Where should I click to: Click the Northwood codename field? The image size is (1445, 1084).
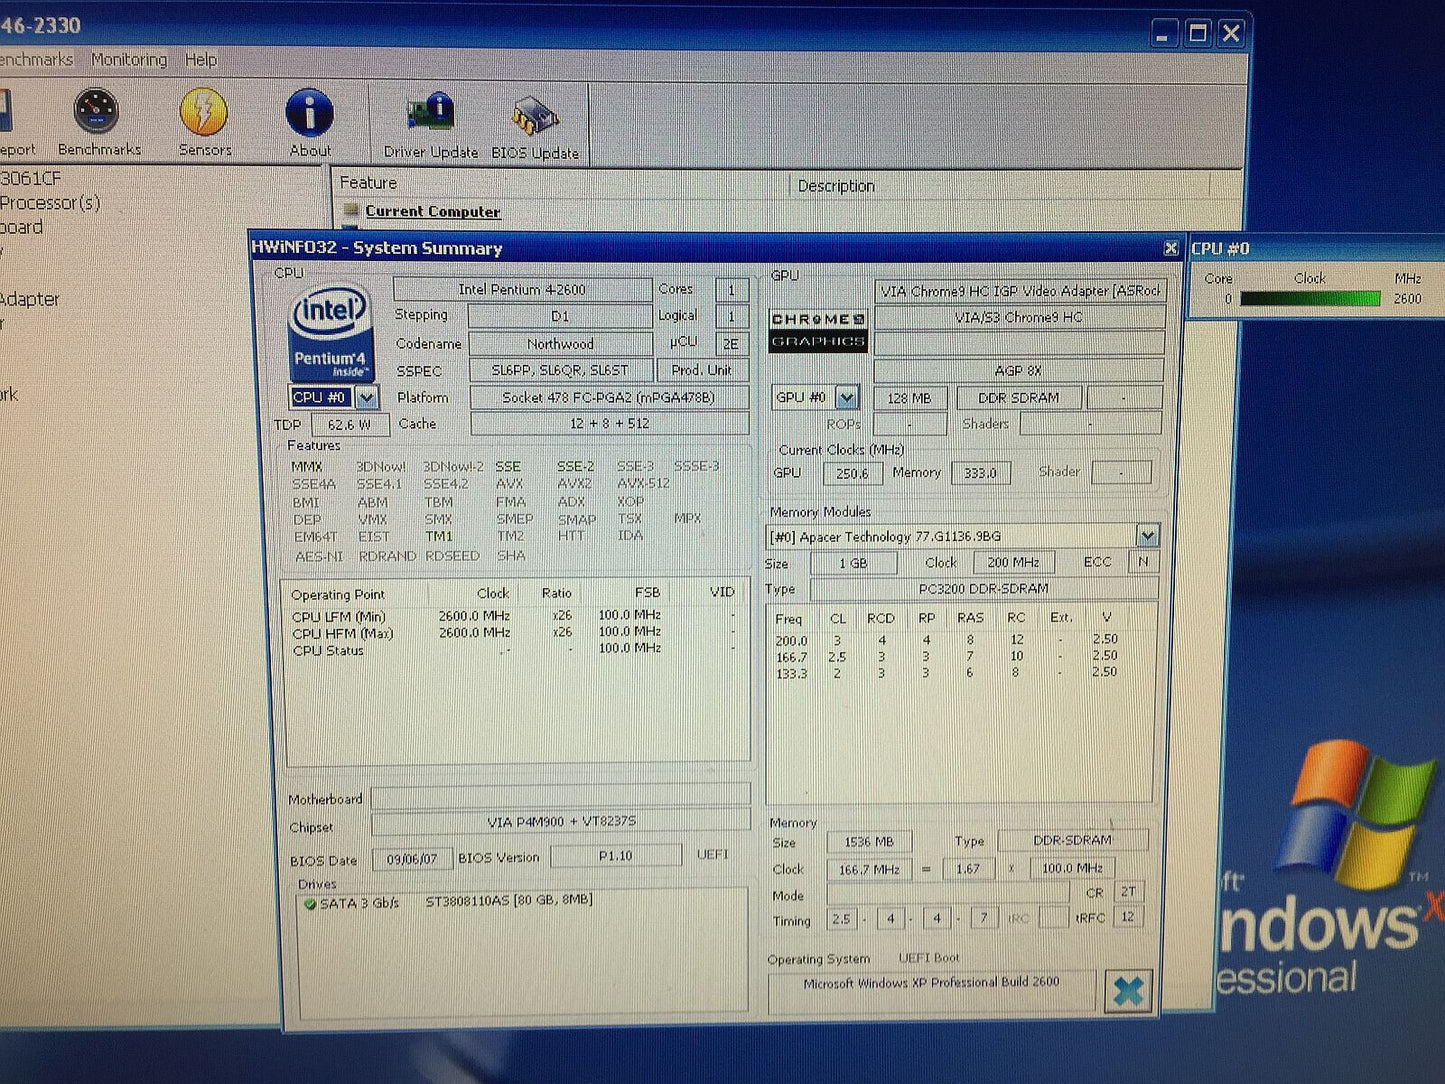tap(560, 343)
